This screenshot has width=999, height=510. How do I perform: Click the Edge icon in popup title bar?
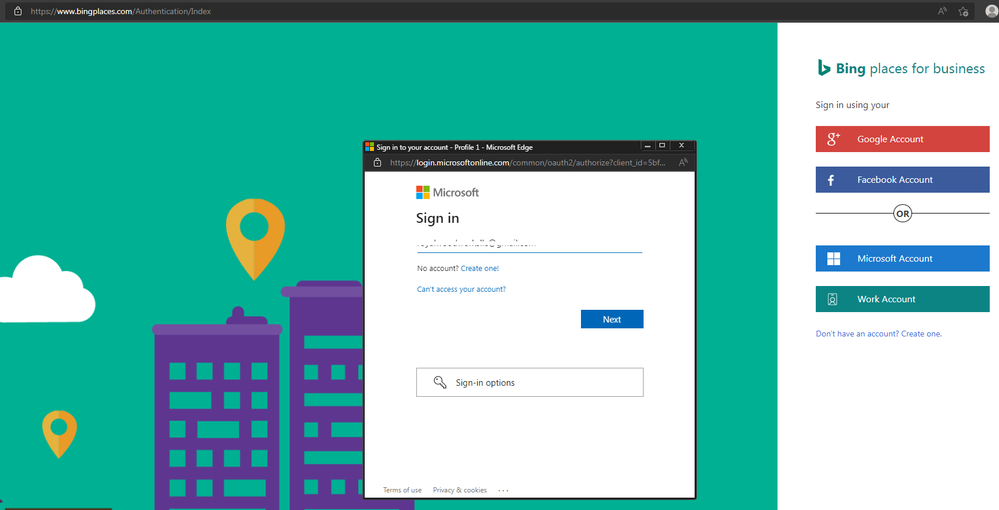(x=370, y=147)
